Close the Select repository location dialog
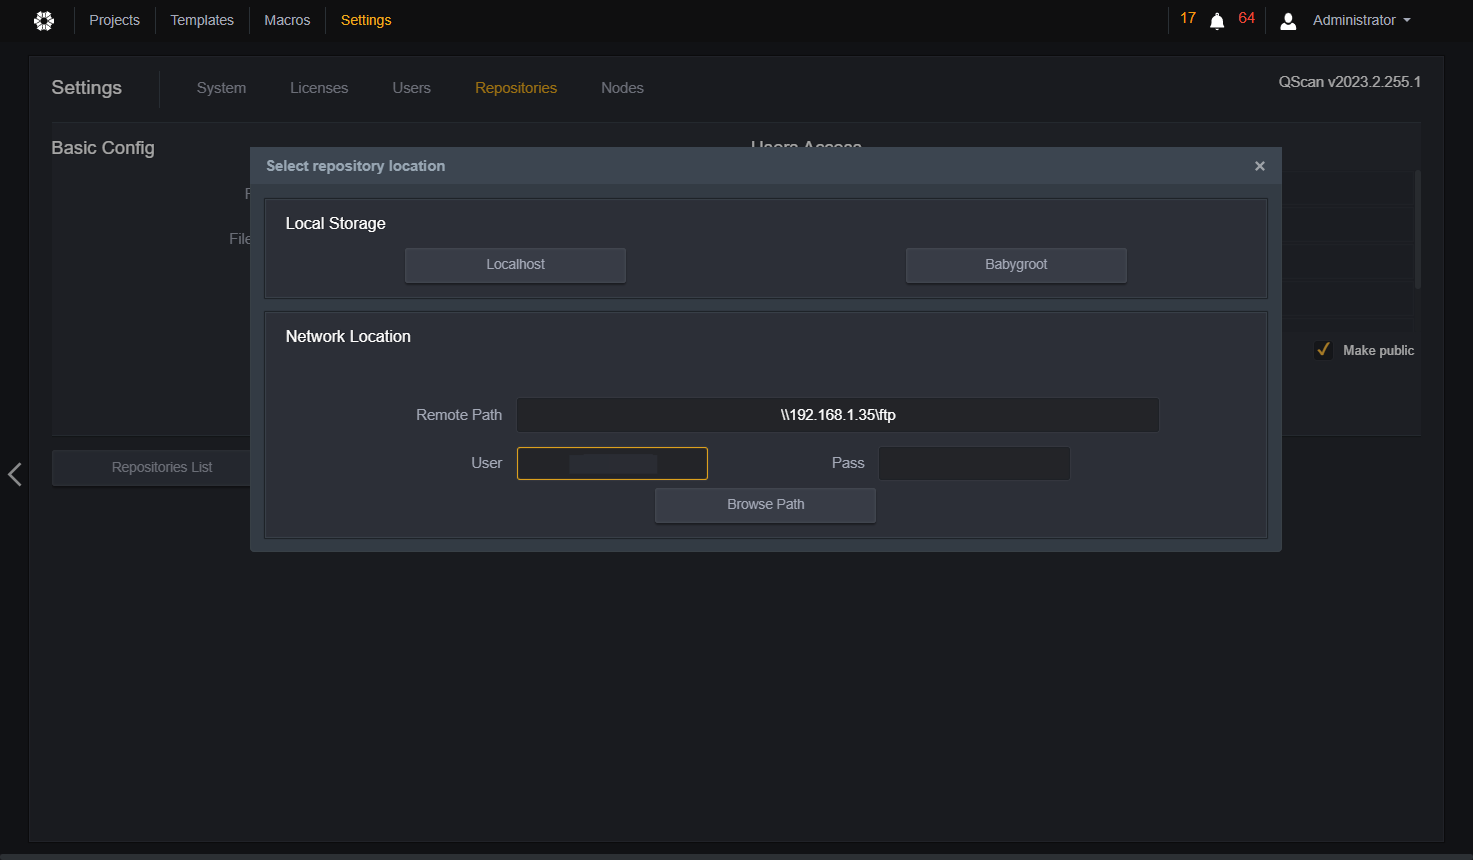The width and height of the screenshot is (1473, 860). pos(1260,166)
